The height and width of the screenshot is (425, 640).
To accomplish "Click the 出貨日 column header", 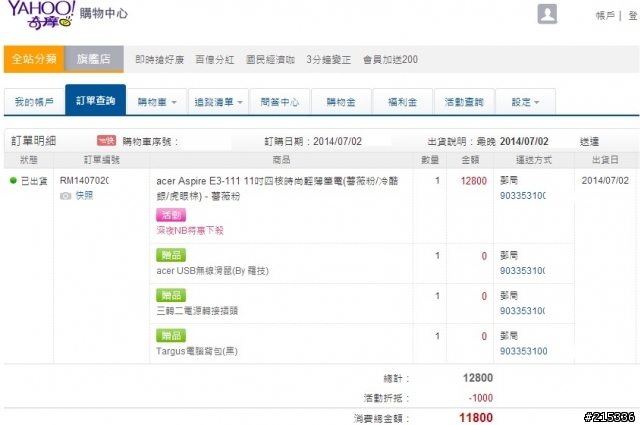I will 605,160.
